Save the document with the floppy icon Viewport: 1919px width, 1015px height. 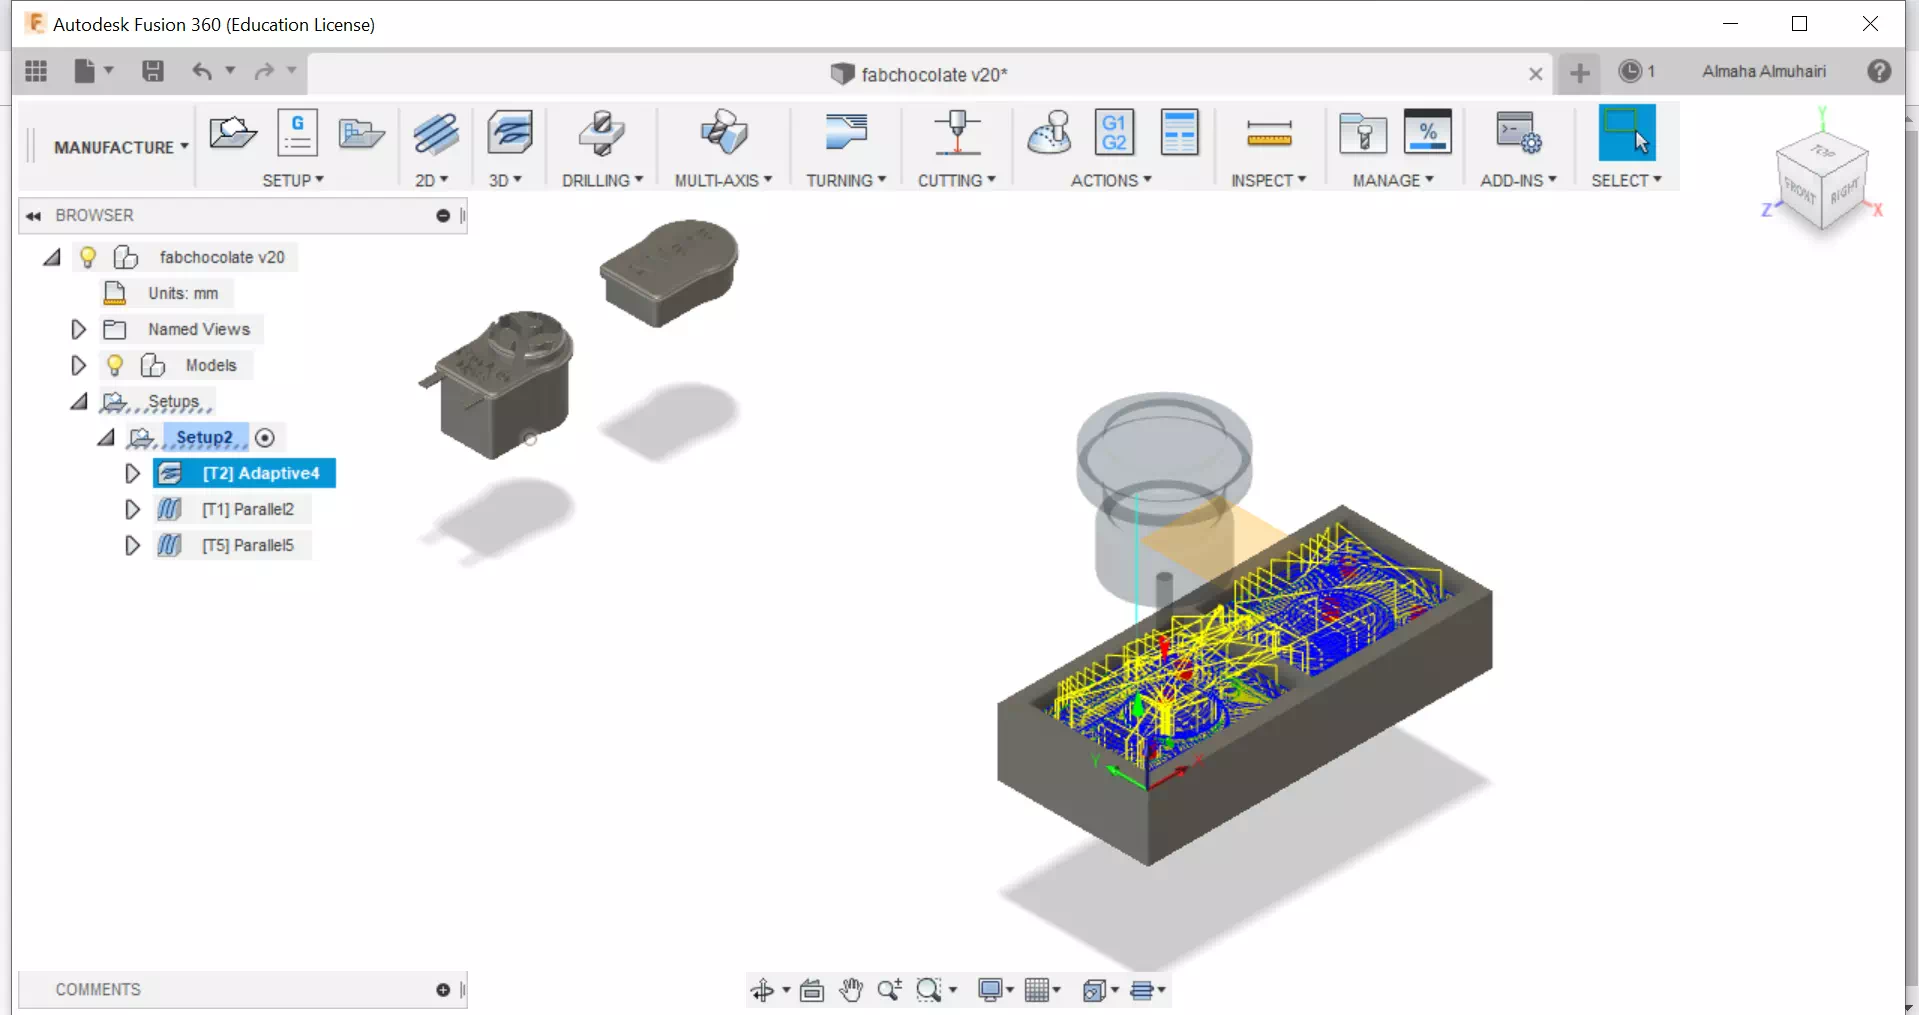[x=153, y=71]
